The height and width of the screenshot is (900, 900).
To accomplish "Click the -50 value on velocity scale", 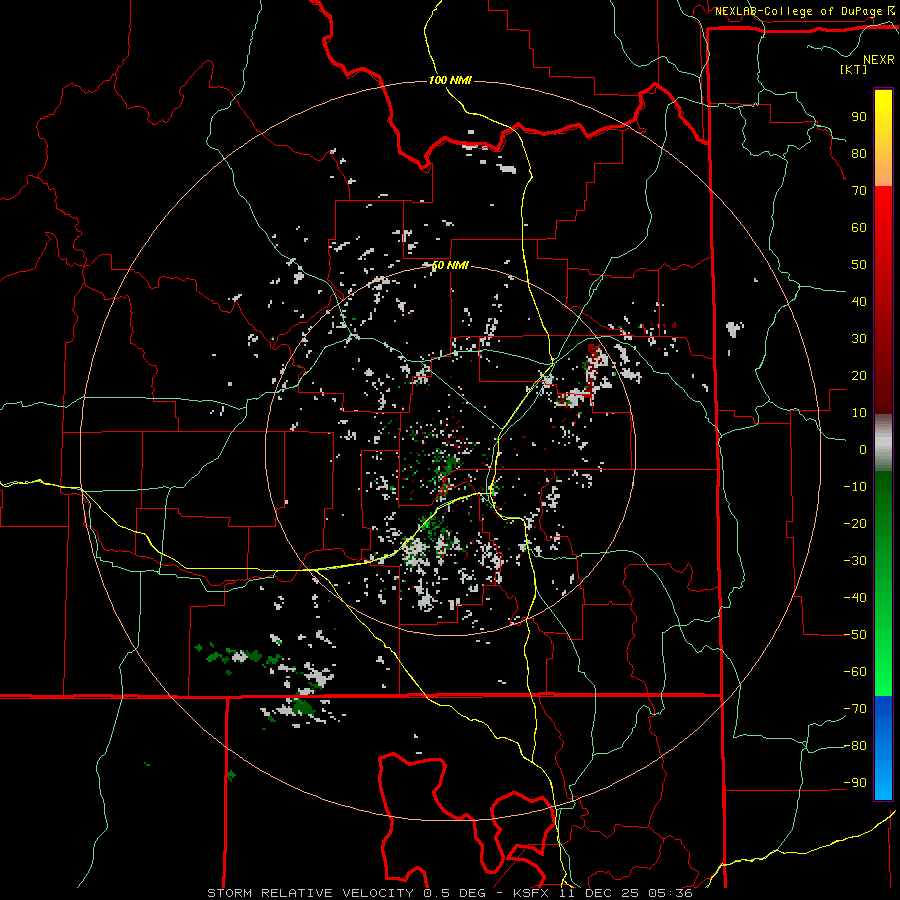I will [x=855, y=635].
